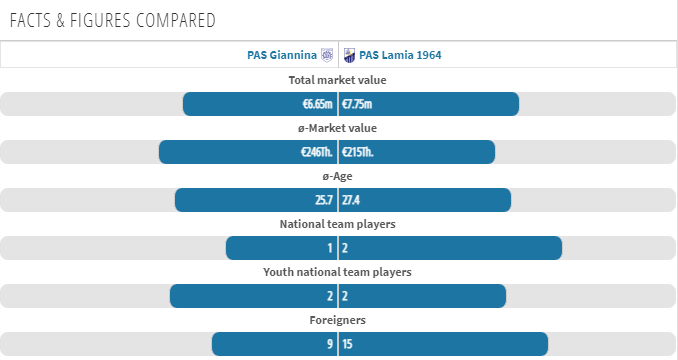Click the €7.75m total market value bar
Image resolution: width=678 pixels, height=360 pixels.
429,104
